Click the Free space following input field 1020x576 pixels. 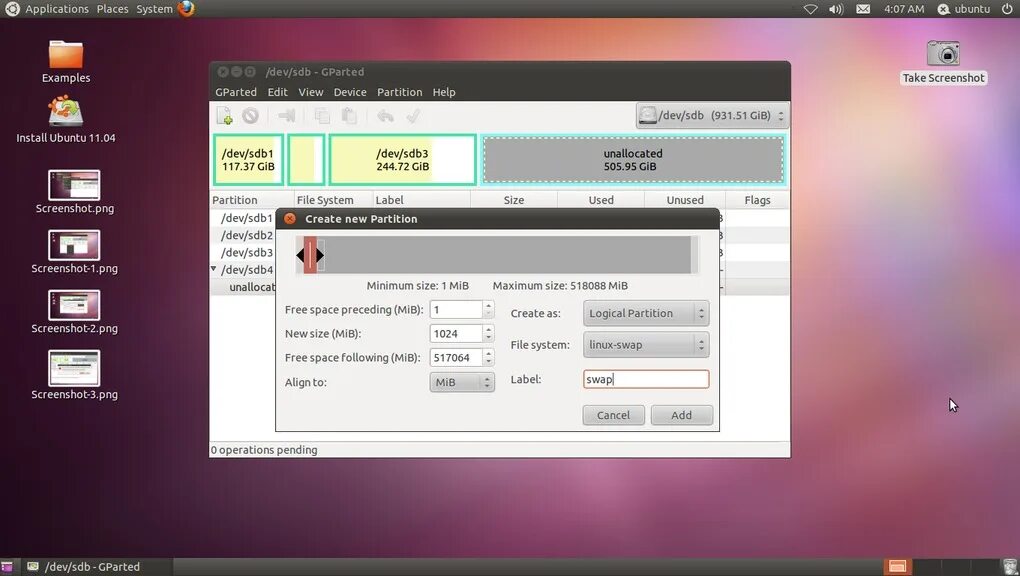click(x=457, y=357)
